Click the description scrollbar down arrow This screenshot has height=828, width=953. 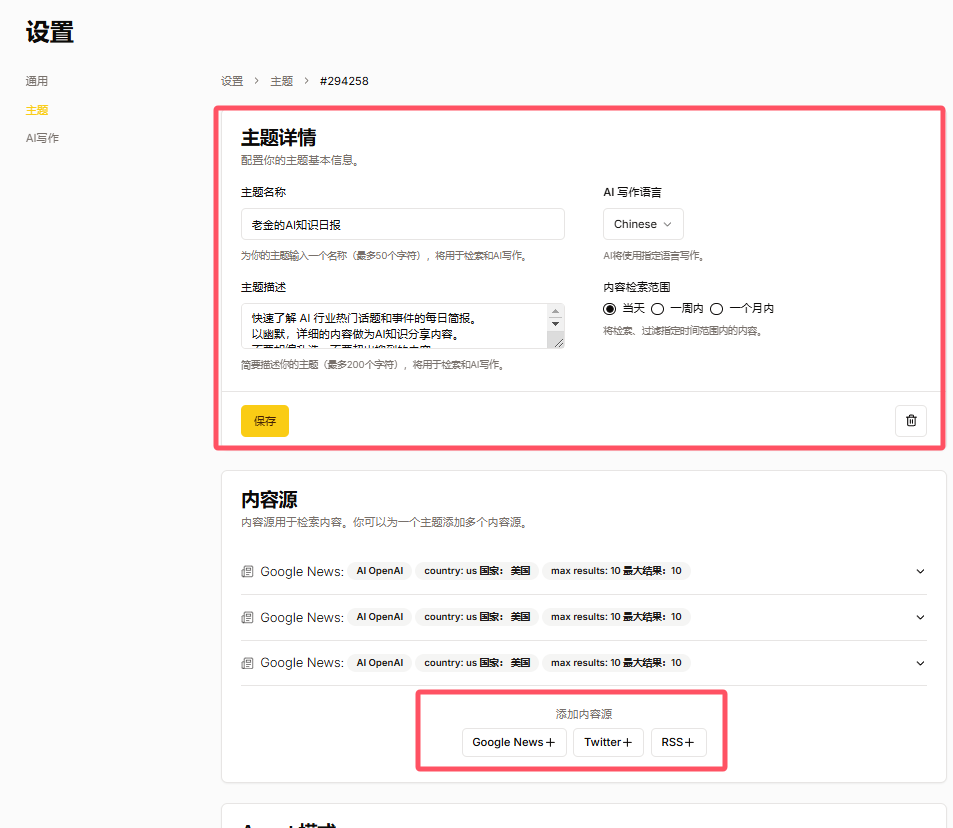(555, 324)
